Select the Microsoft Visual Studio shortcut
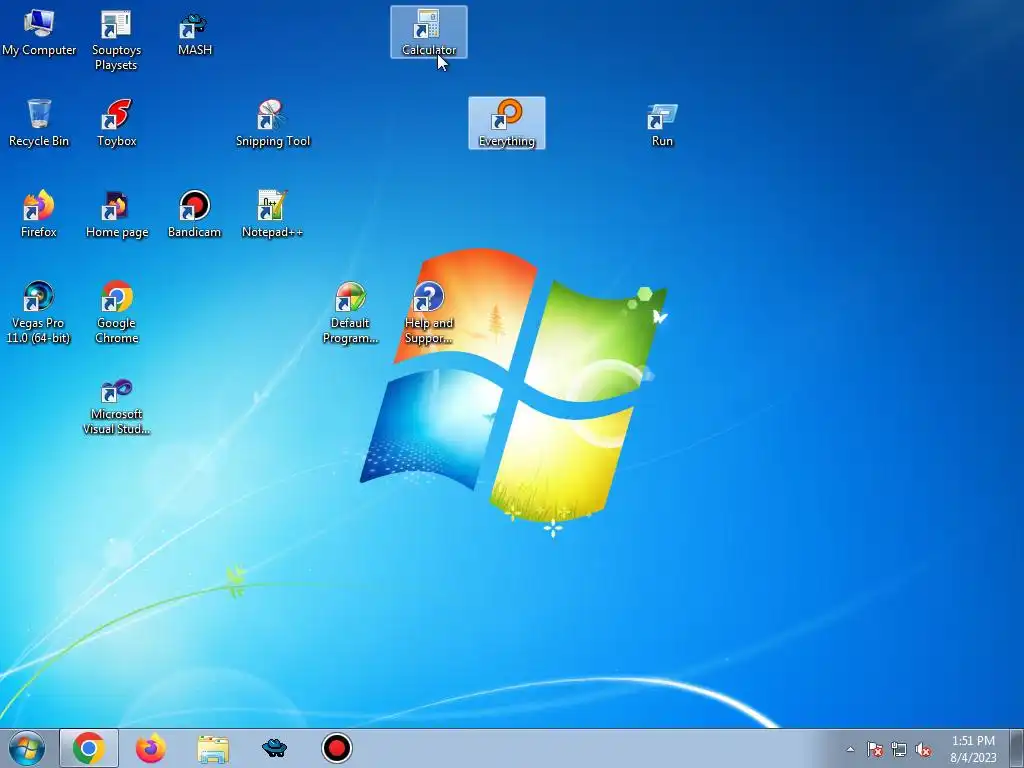Viewport: 1024px width, 768px height. coord(116,405)
